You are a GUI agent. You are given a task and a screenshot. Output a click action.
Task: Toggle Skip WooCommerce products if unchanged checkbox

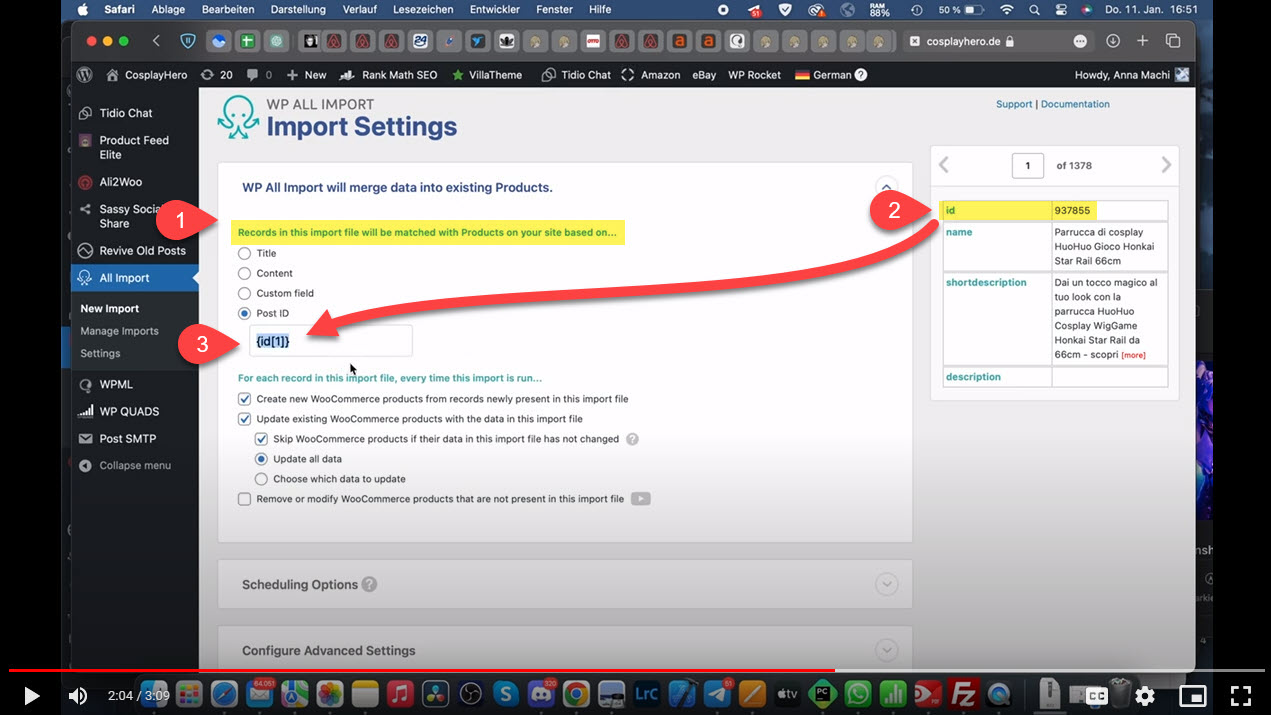coord(261,439)
